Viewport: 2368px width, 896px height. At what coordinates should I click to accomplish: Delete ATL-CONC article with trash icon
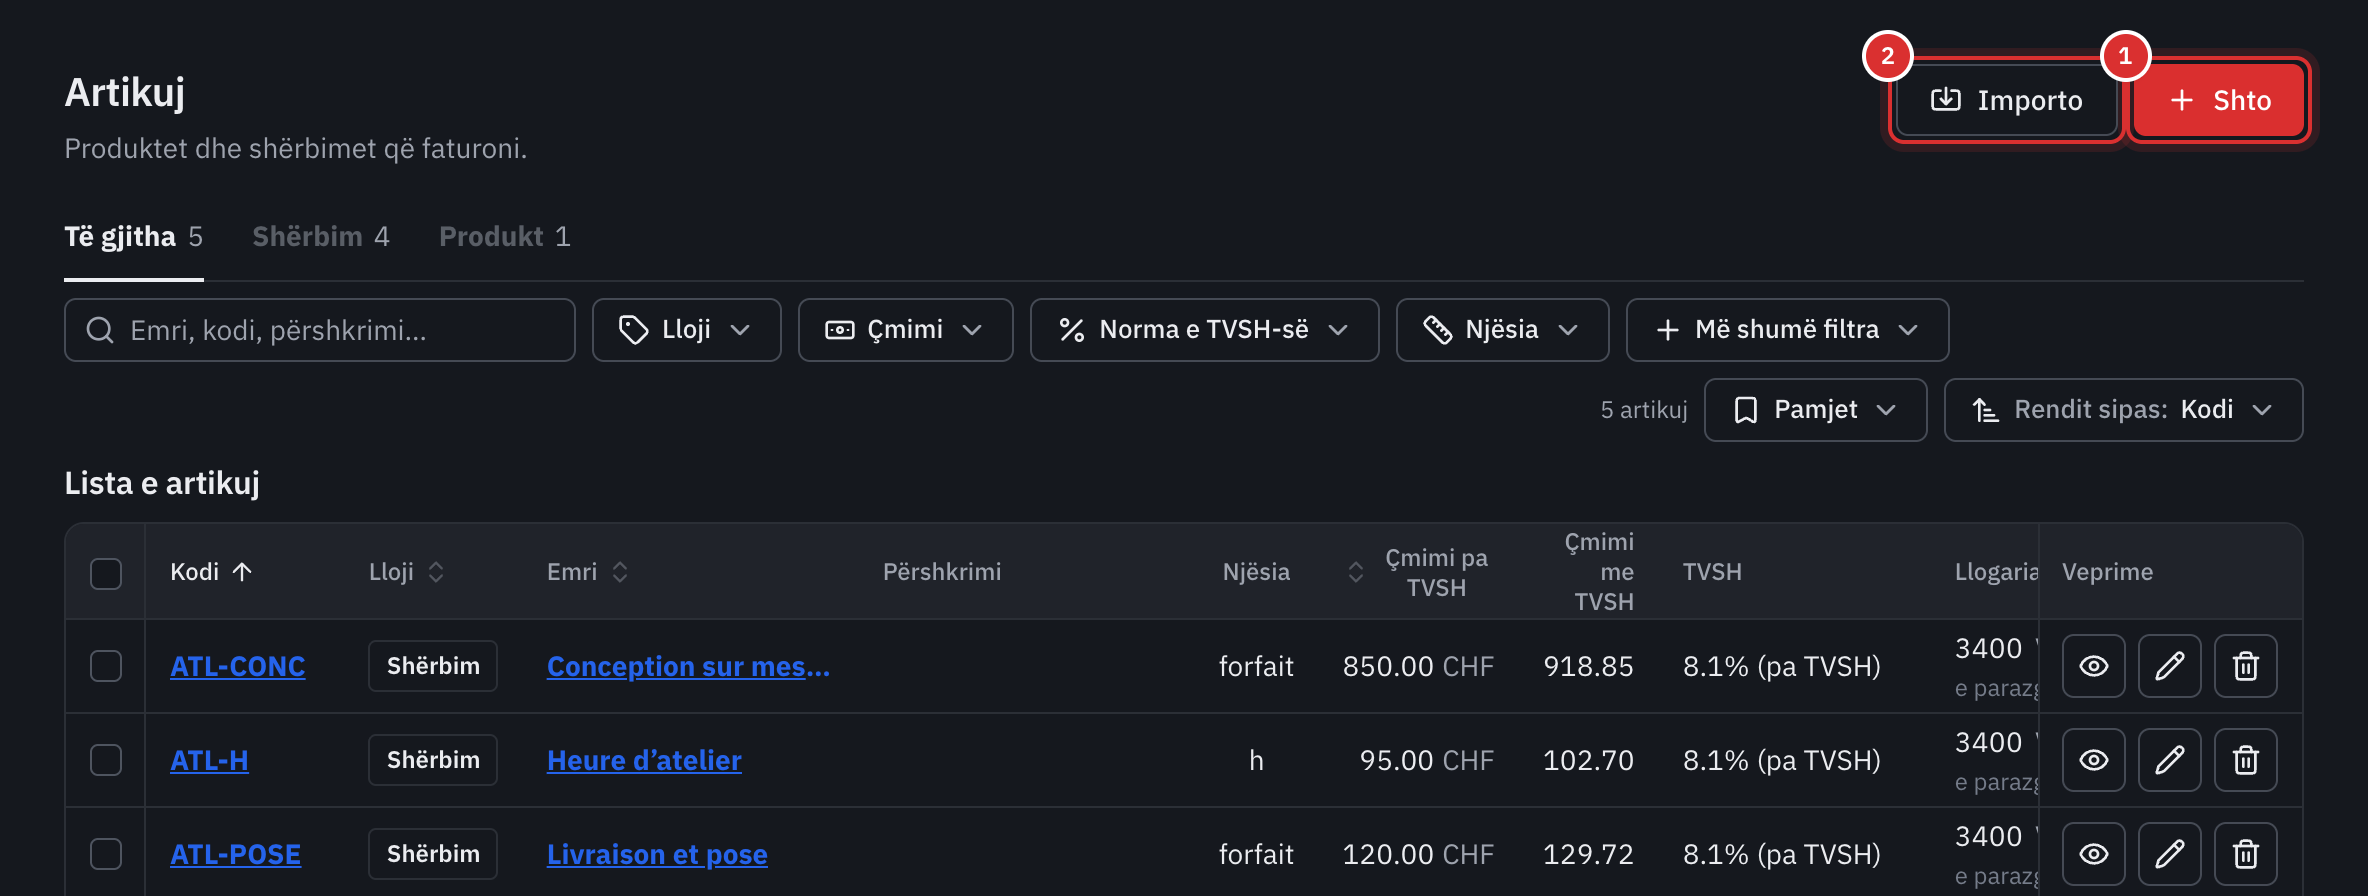[2246, 666]
